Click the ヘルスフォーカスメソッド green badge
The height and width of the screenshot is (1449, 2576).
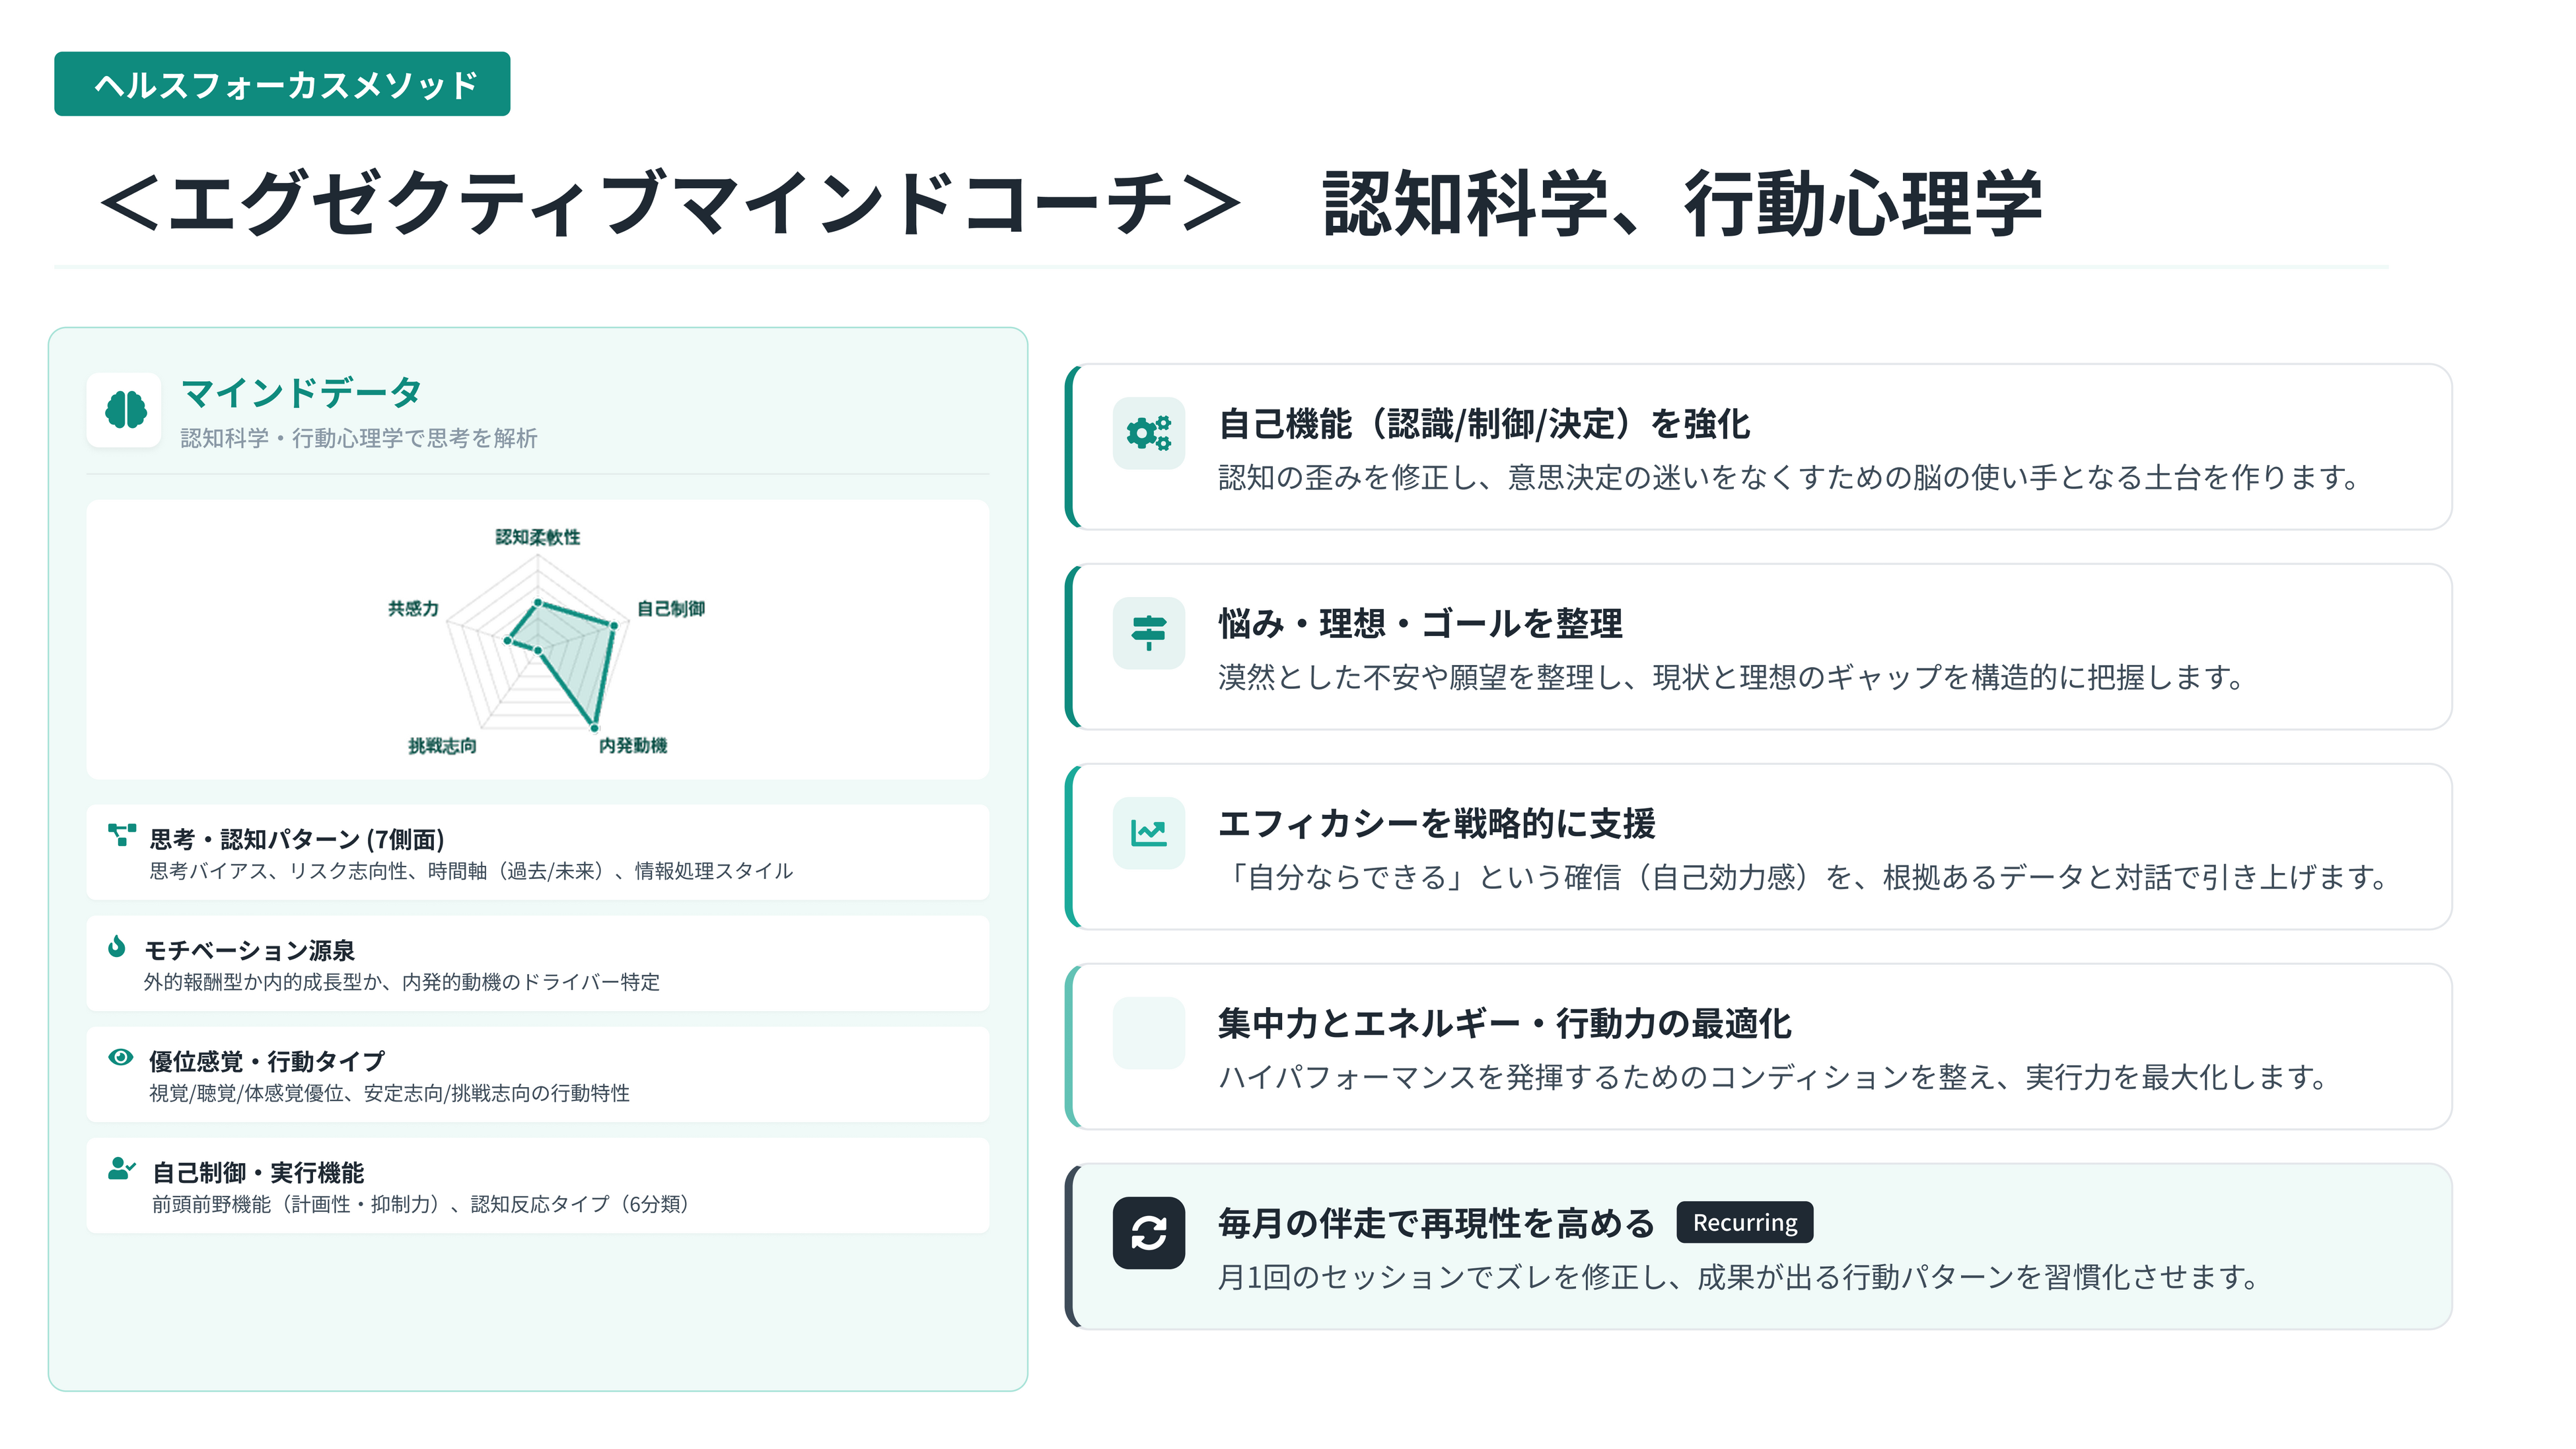tap(282, 84)
